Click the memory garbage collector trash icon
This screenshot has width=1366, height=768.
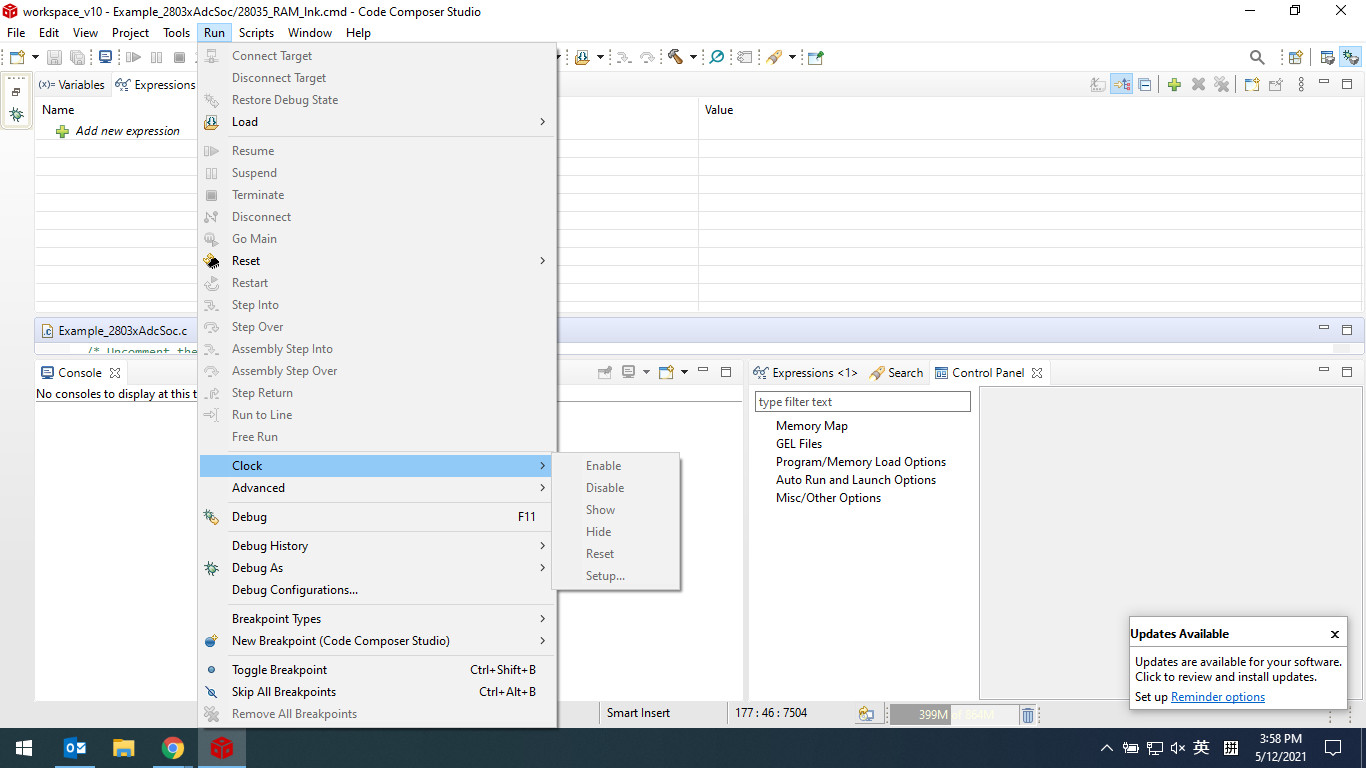point(1028,714)
